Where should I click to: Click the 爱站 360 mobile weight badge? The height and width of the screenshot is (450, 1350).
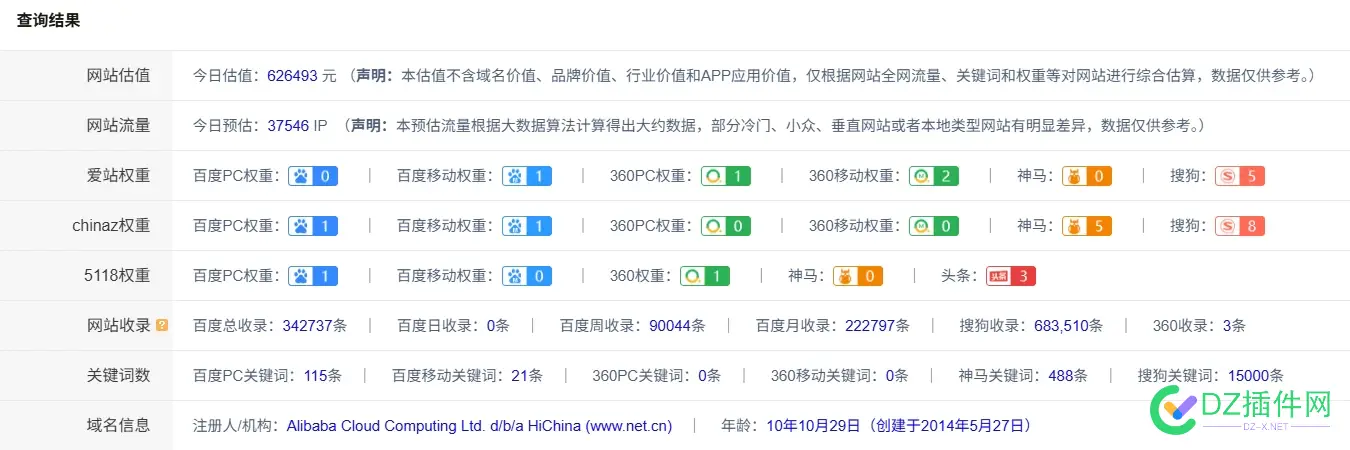click(934, 176)
